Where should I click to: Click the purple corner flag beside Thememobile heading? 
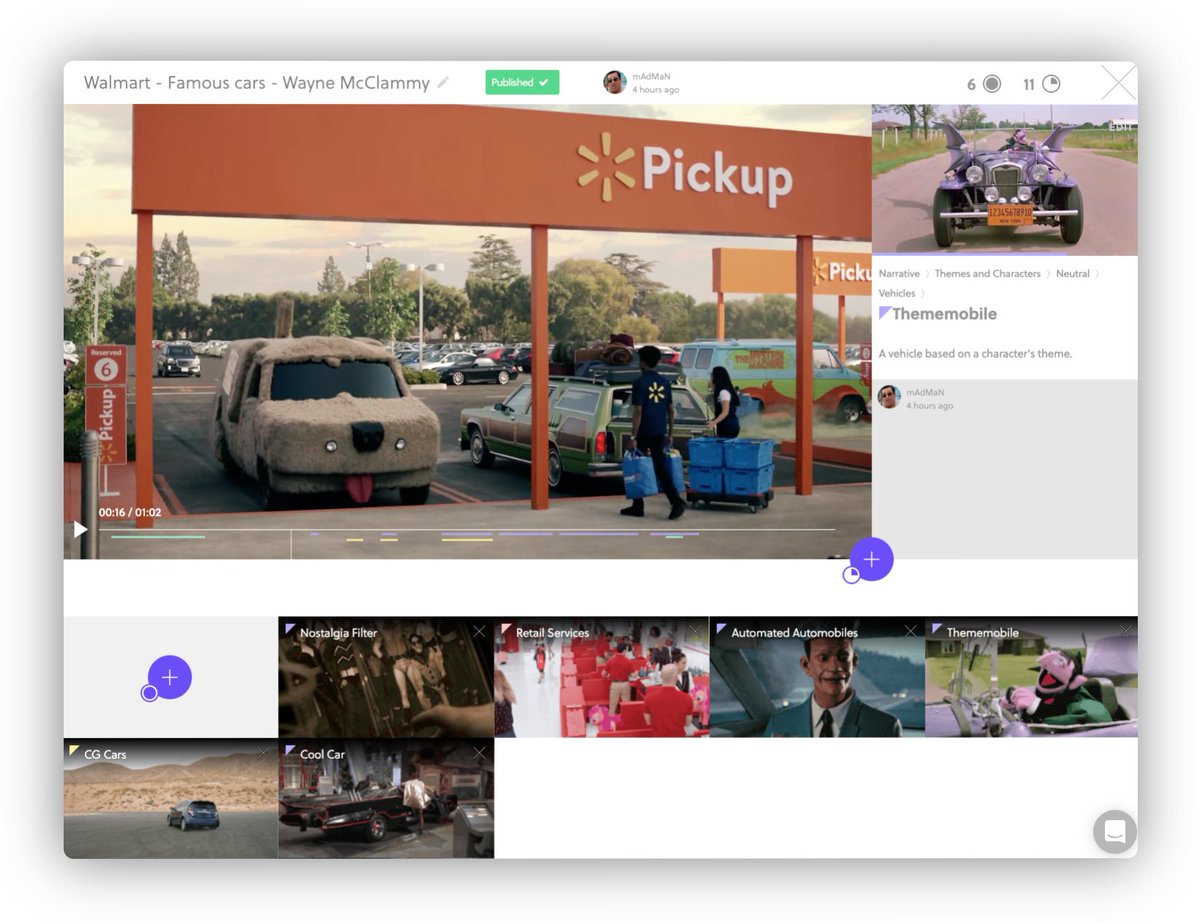click(884, 313)
